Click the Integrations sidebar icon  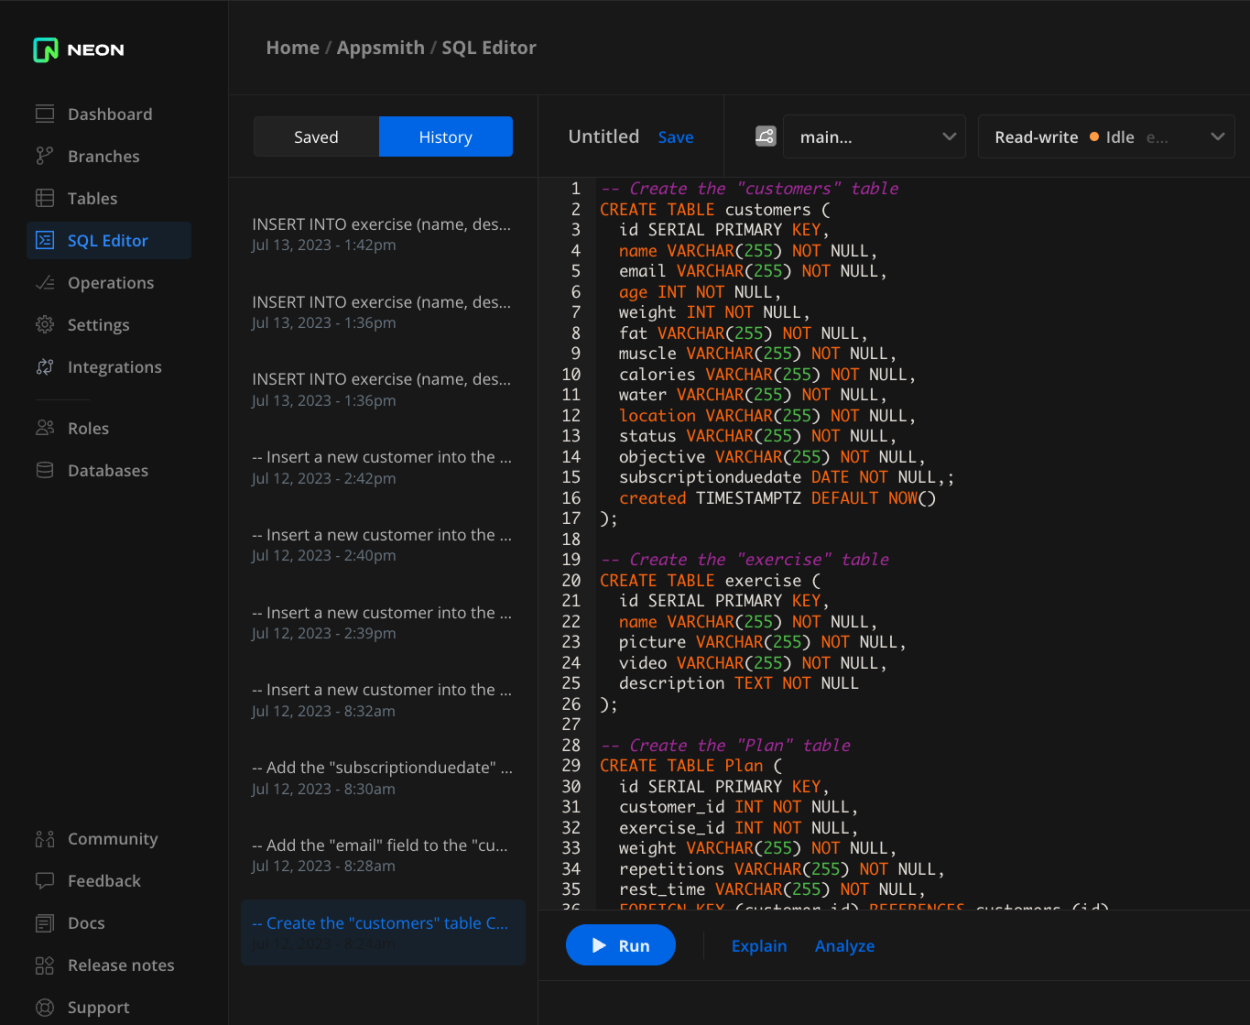tap(44, 367)
